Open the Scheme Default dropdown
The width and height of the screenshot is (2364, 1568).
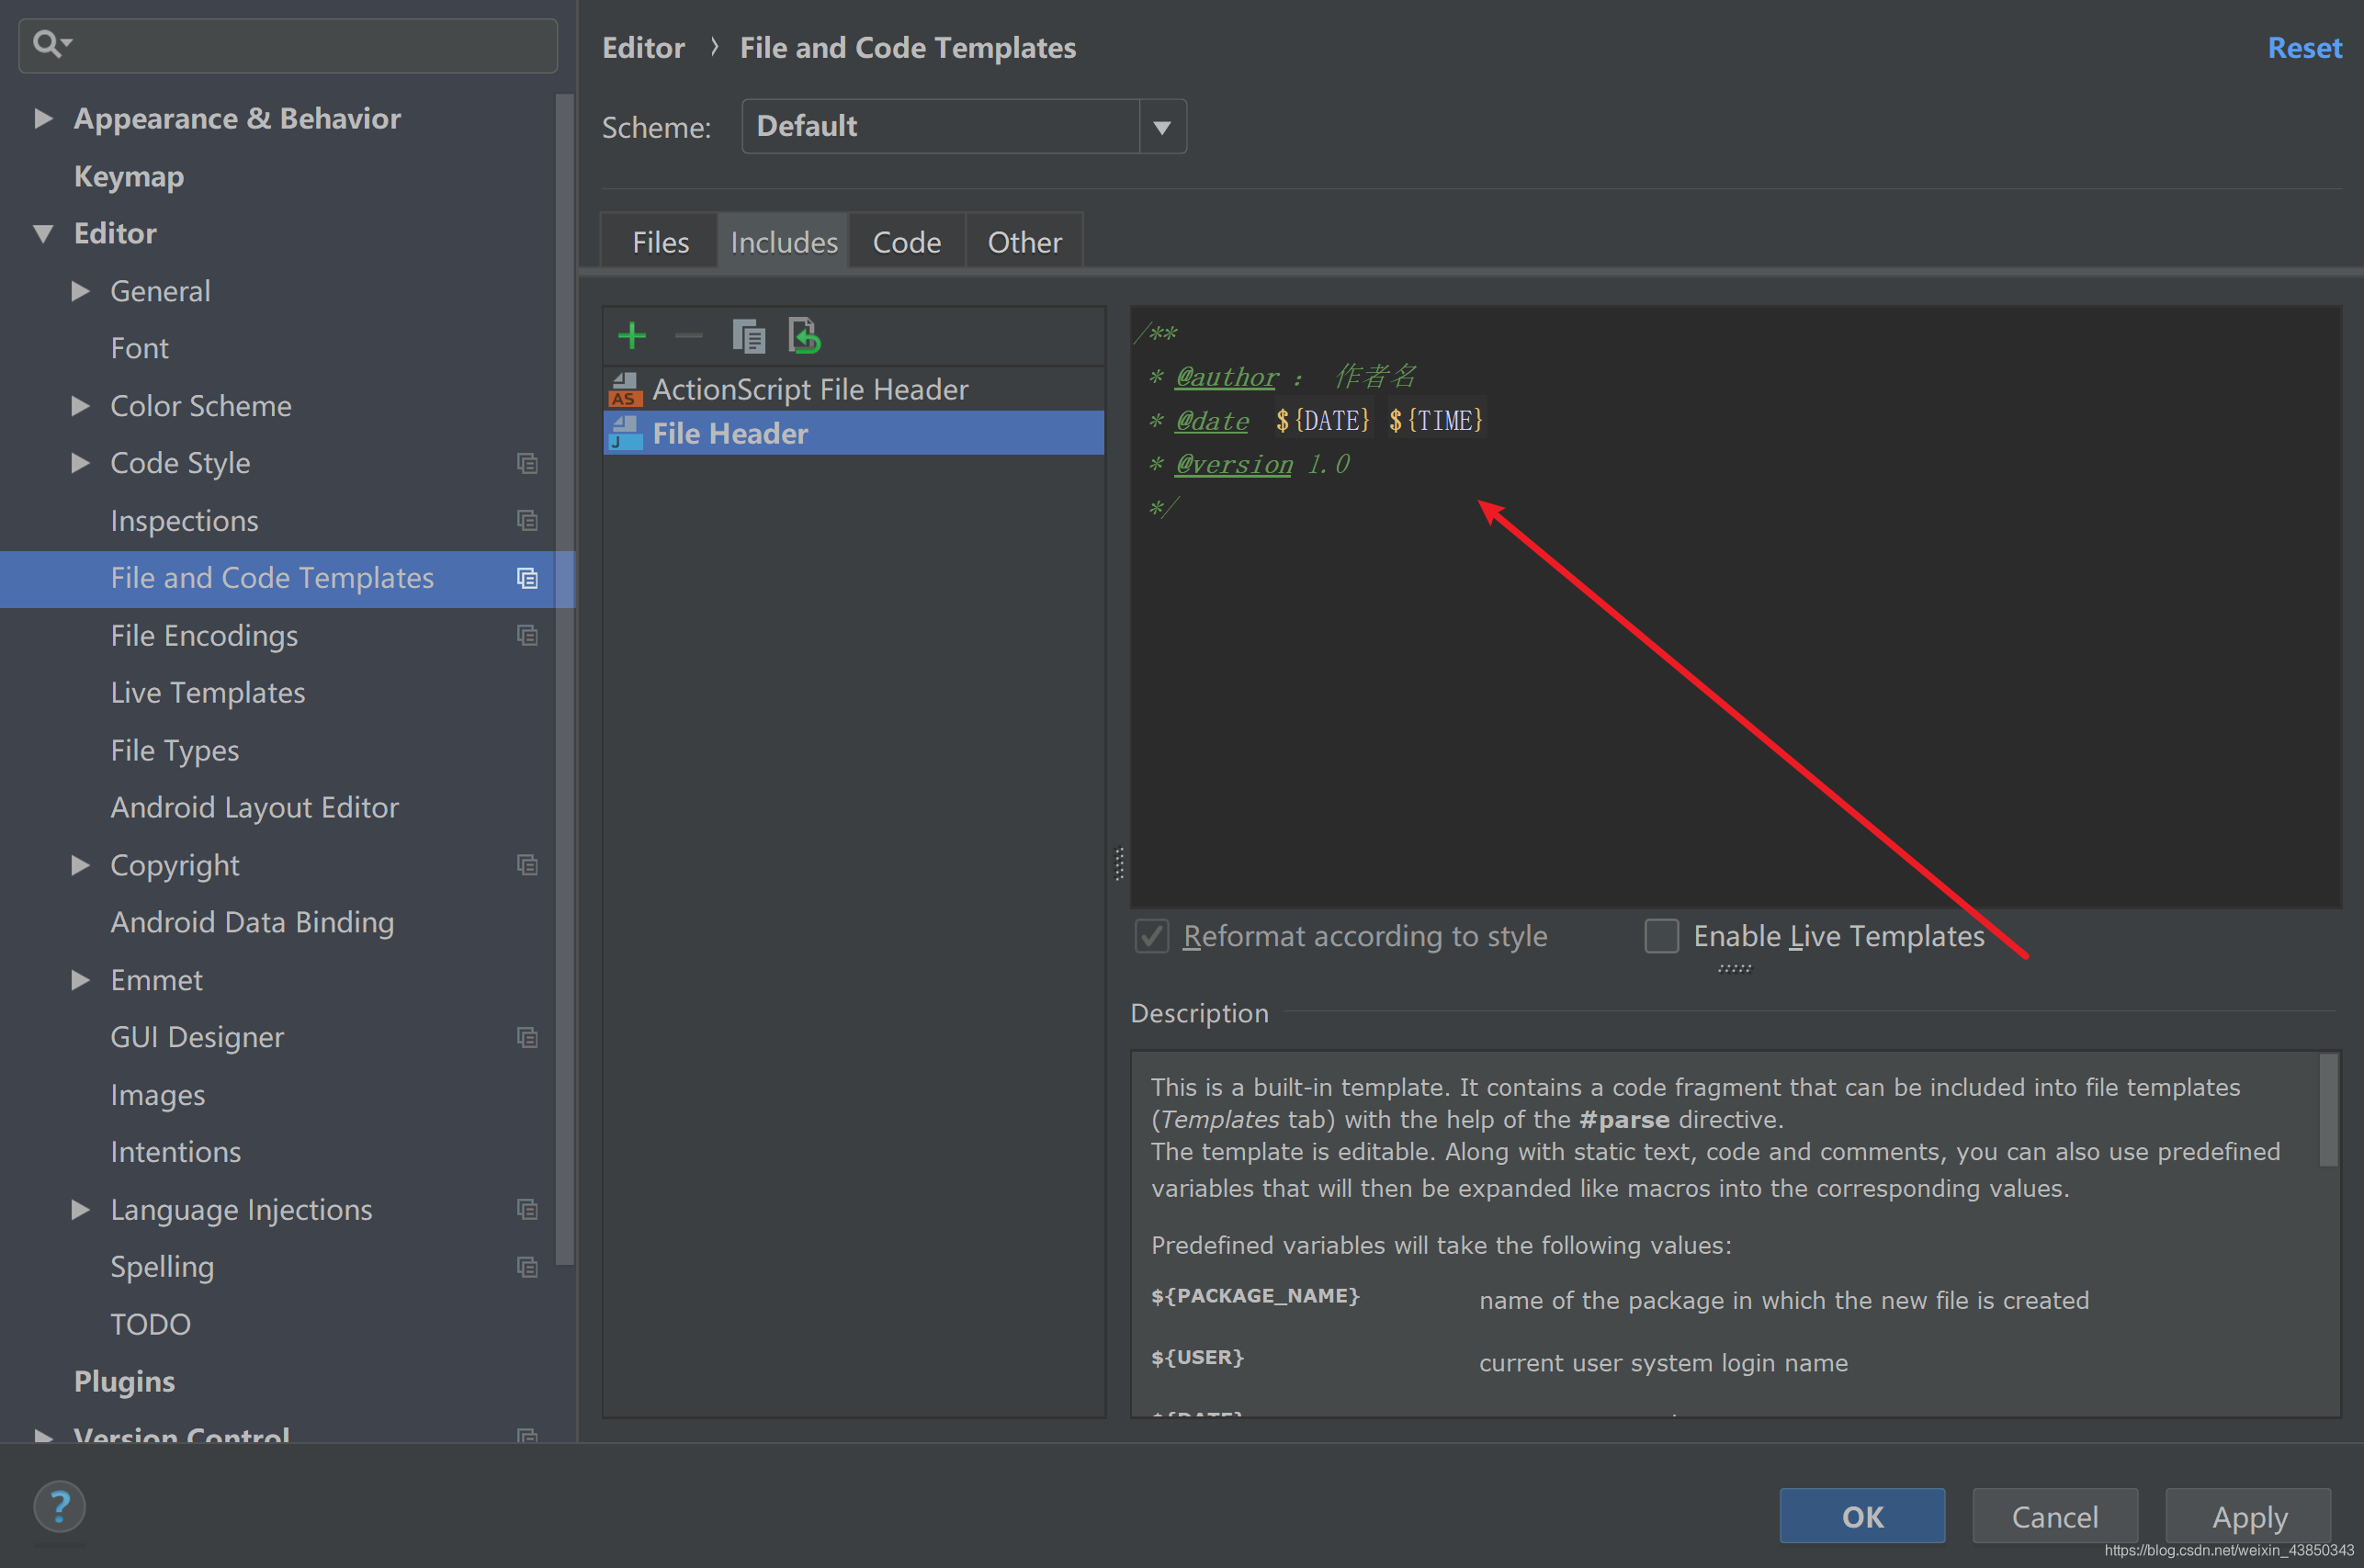1162,127
